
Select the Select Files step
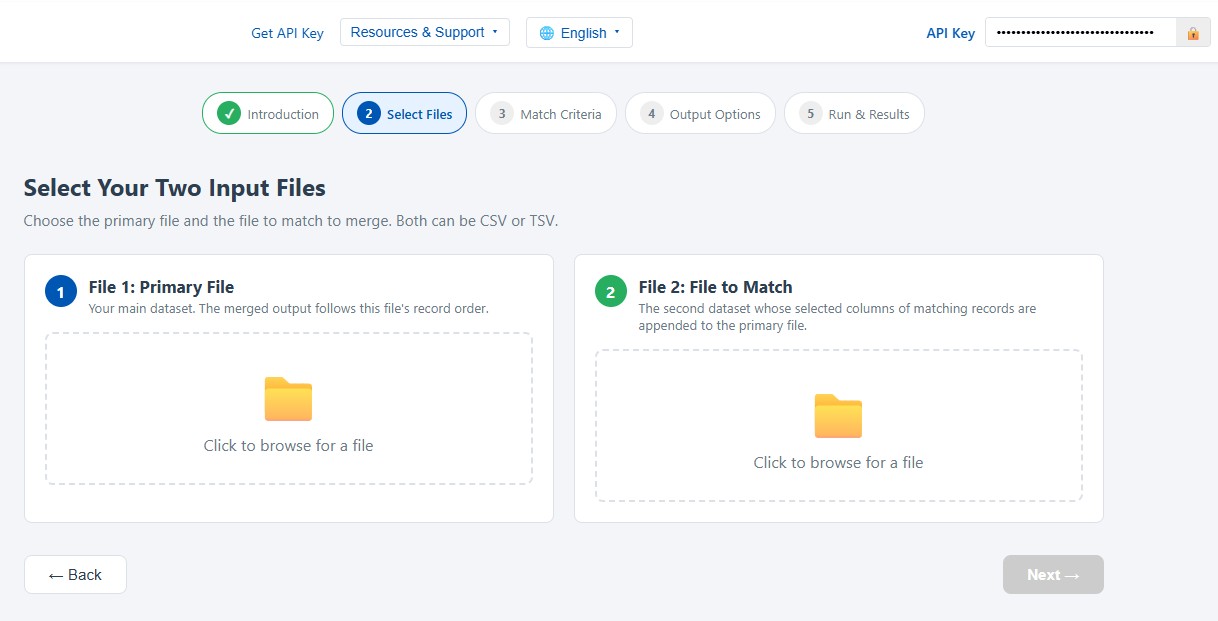click(x=404, y=113)
